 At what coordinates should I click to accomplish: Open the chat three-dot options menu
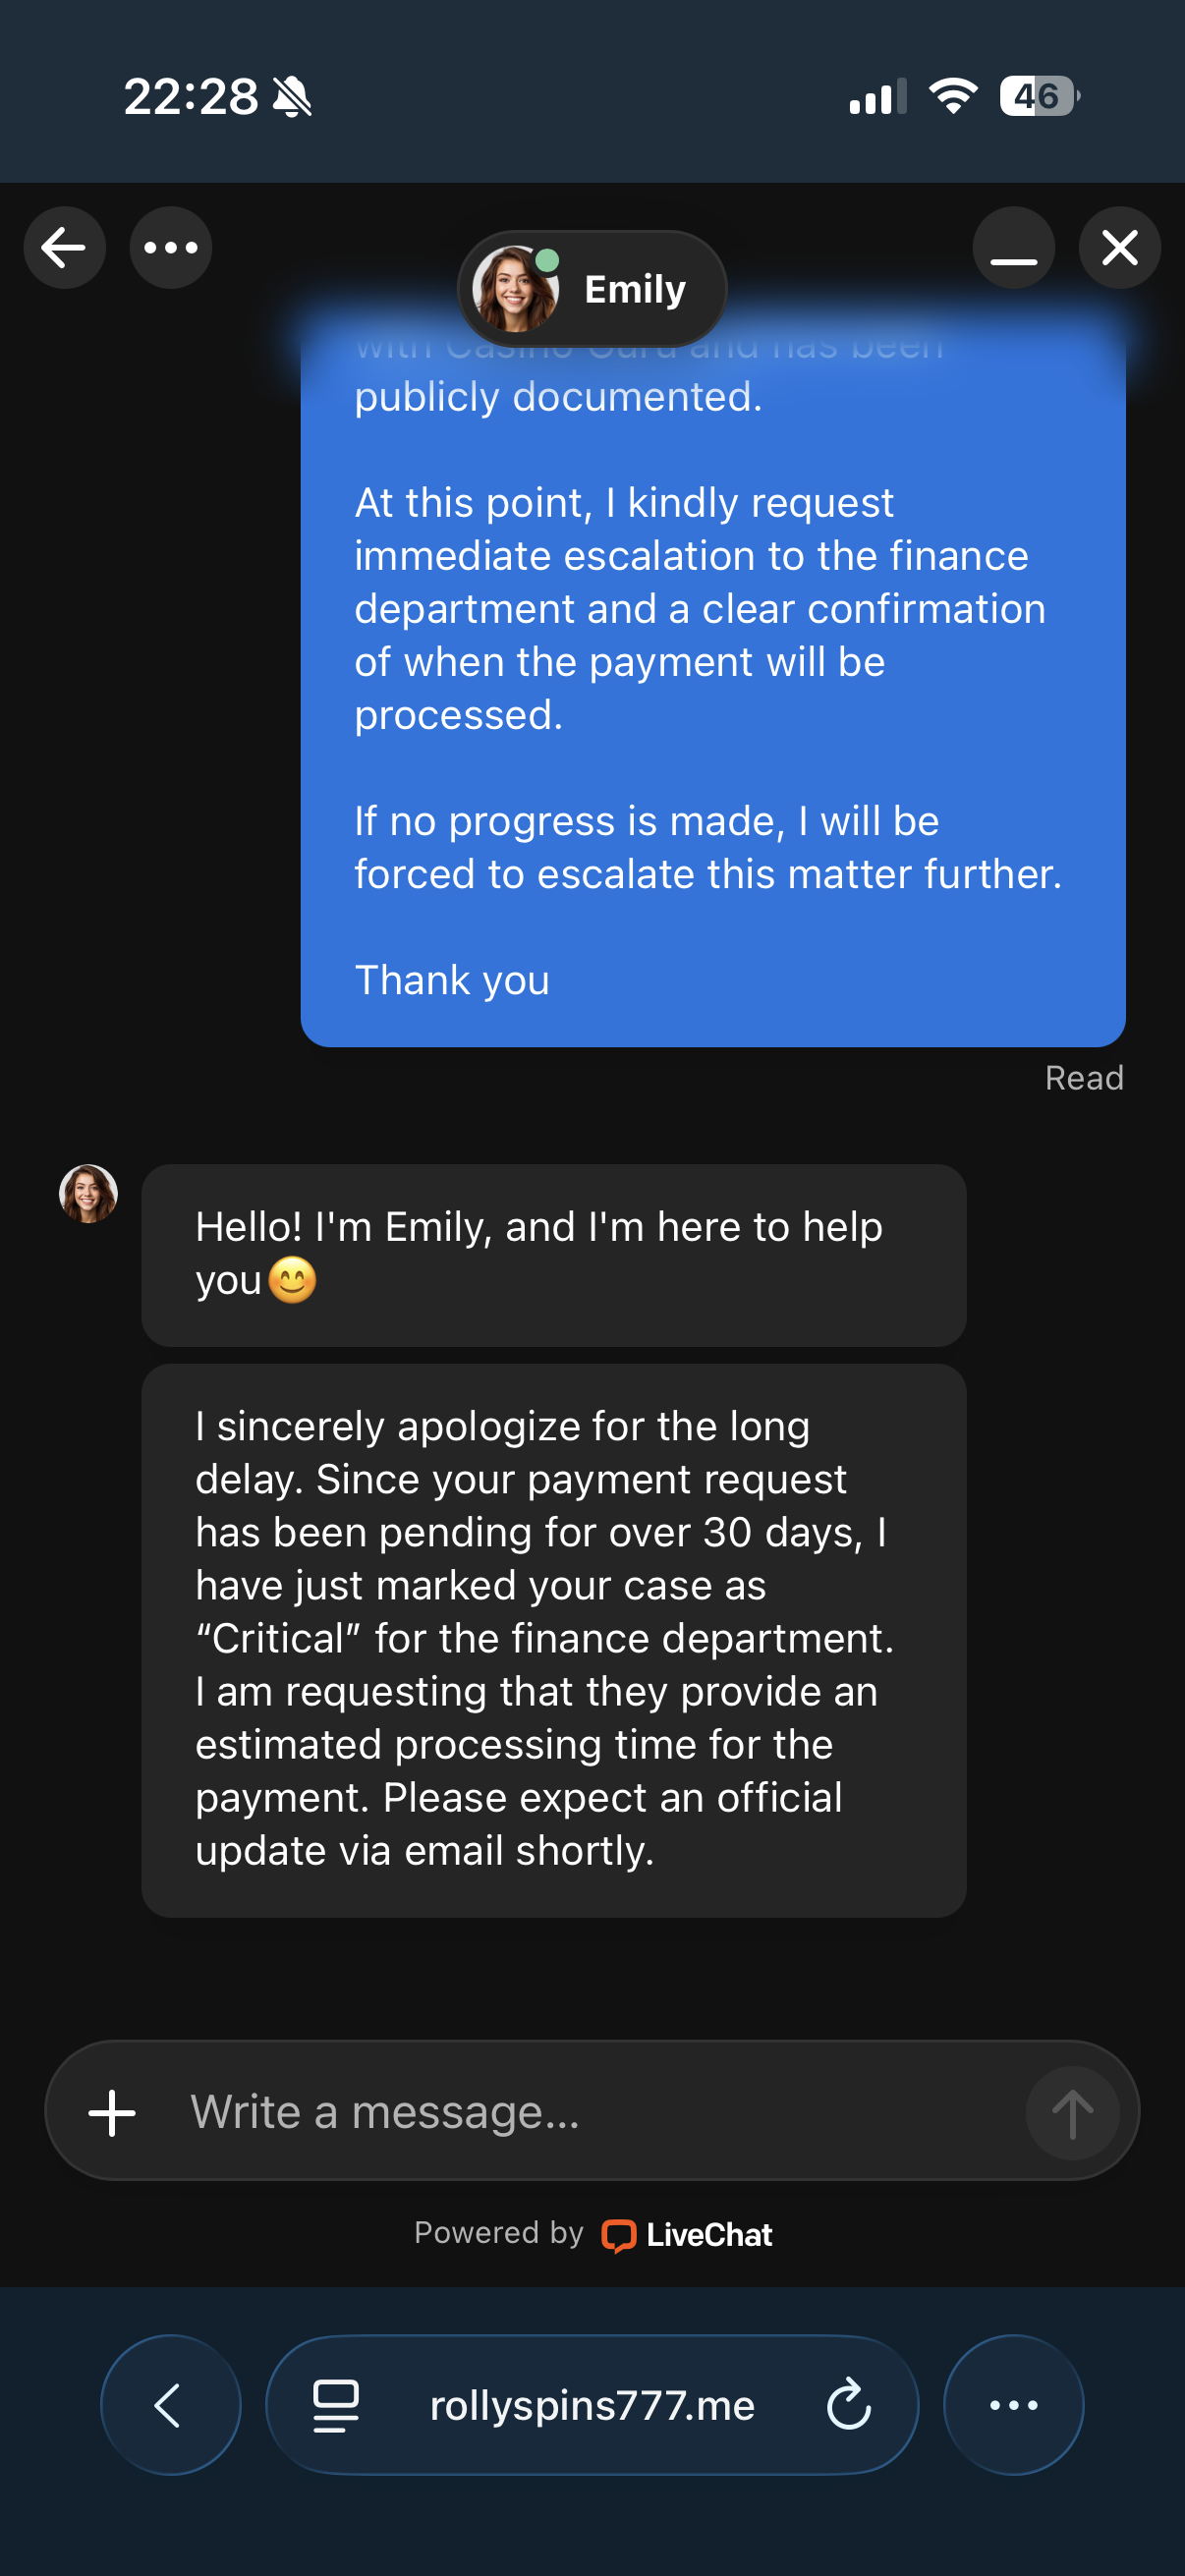click(171, 248)
